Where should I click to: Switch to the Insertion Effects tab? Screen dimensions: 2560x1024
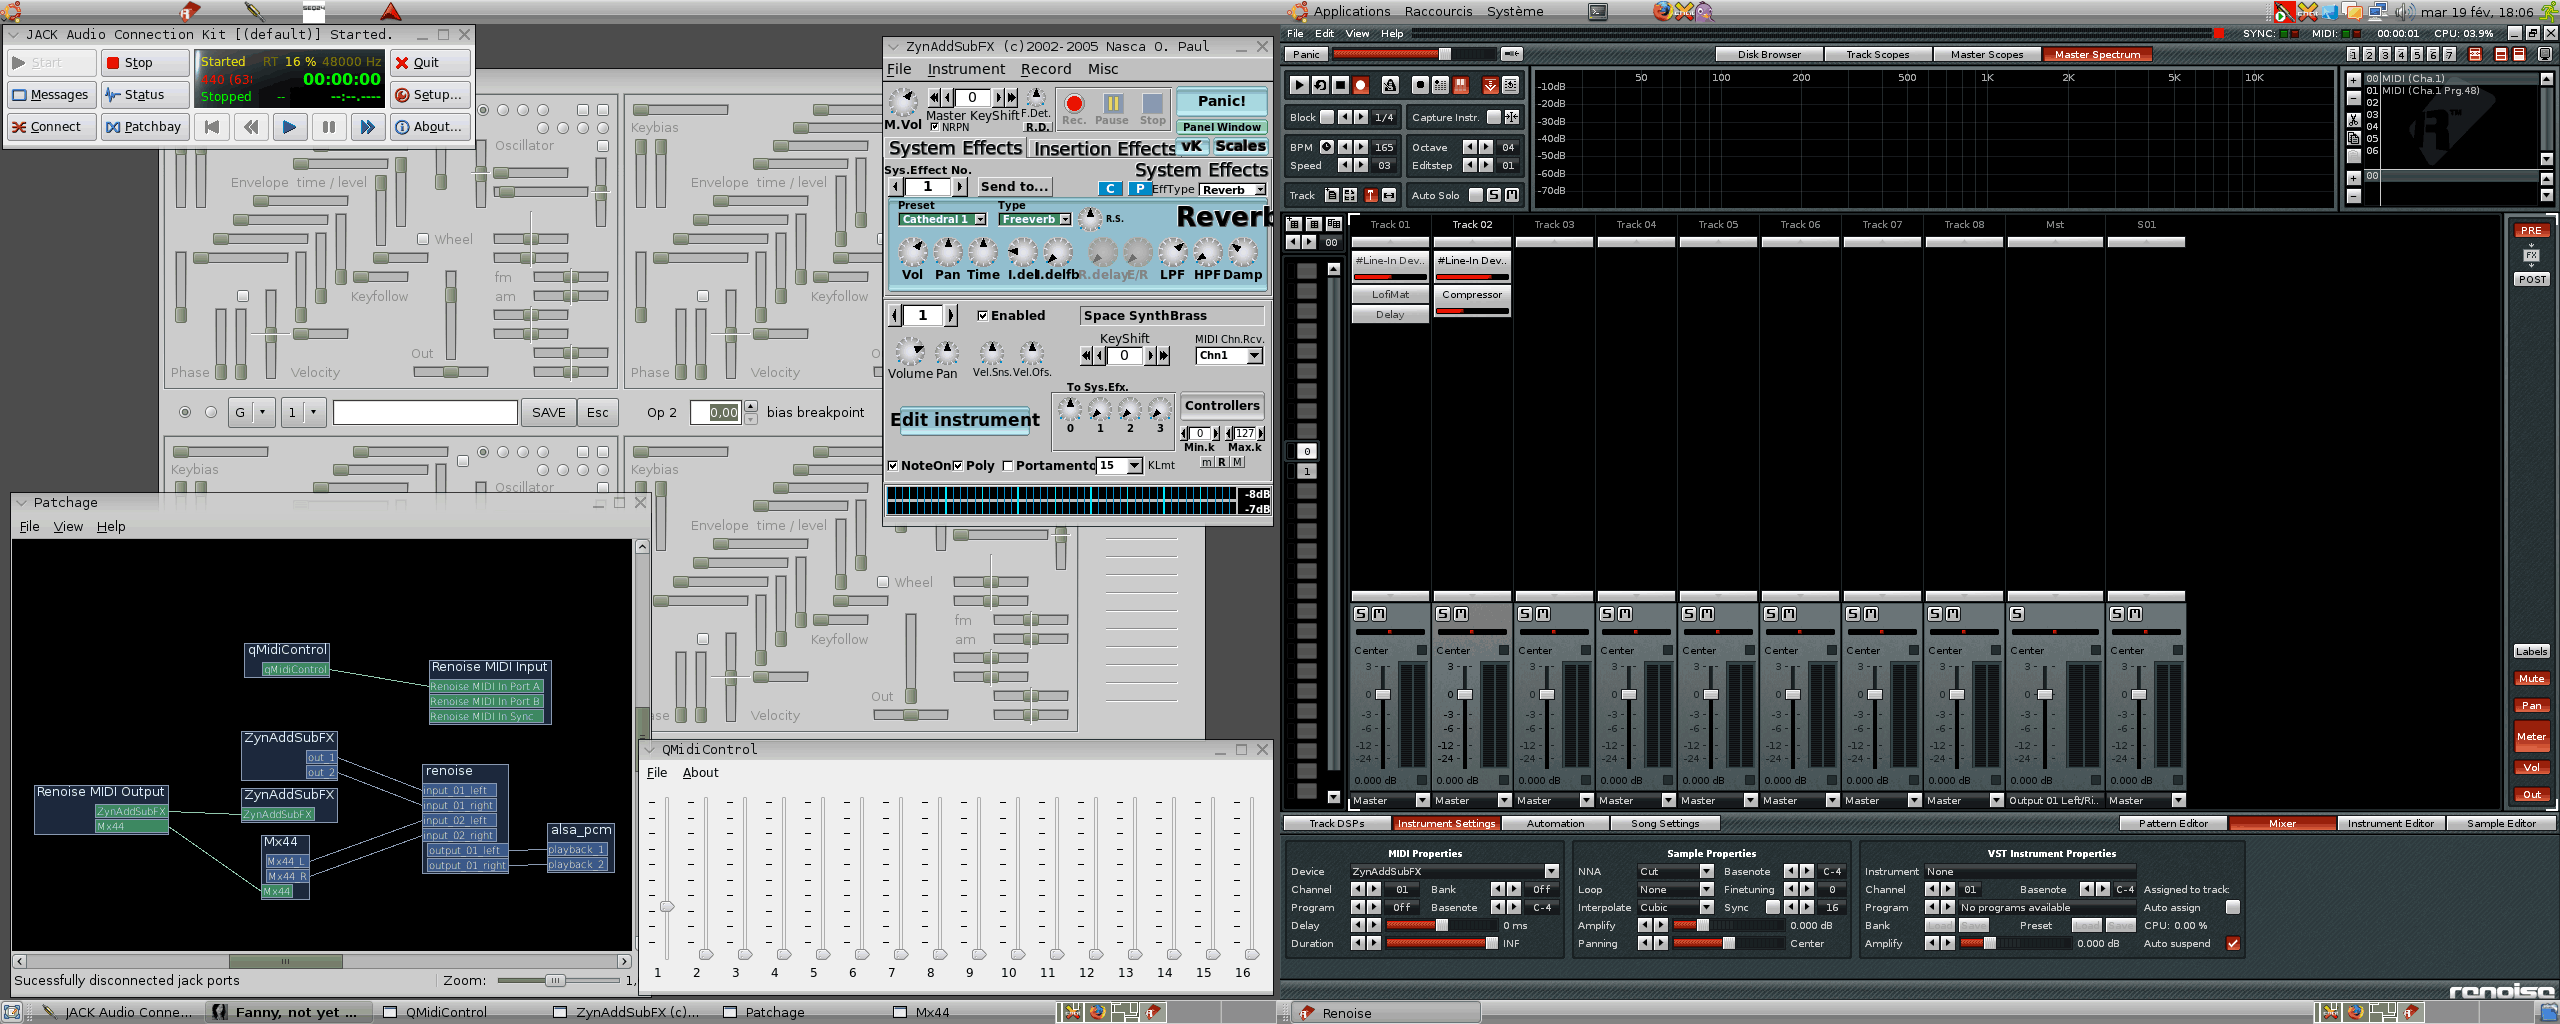pos(1104,148)
